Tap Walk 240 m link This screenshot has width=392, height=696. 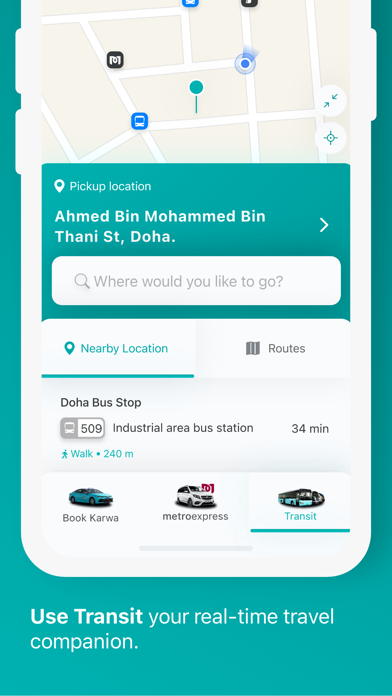point(97,454)
